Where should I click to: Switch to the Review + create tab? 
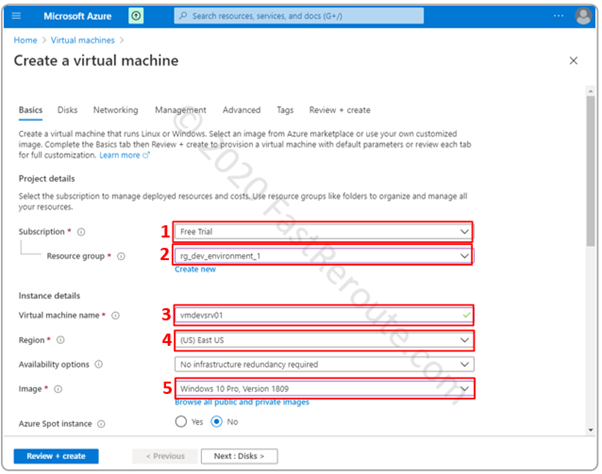tap(340, 110)
